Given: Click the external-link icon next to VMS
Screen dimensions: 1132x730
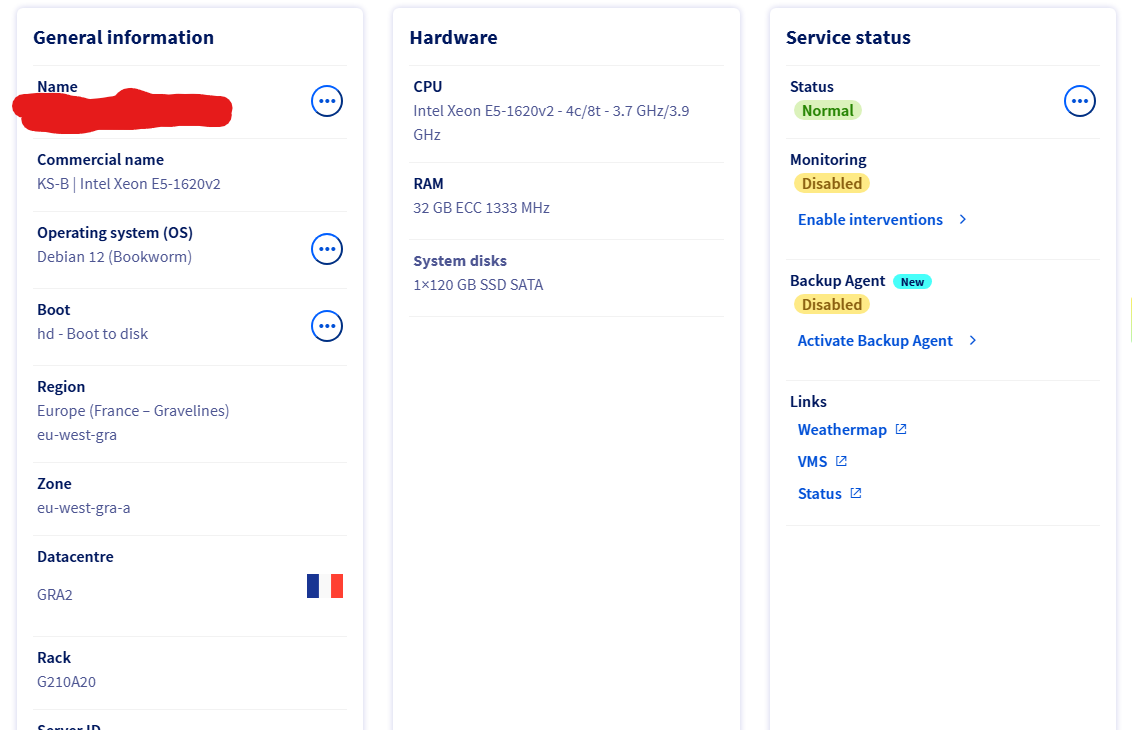Looking at the screenshot, I should (841, 461).
